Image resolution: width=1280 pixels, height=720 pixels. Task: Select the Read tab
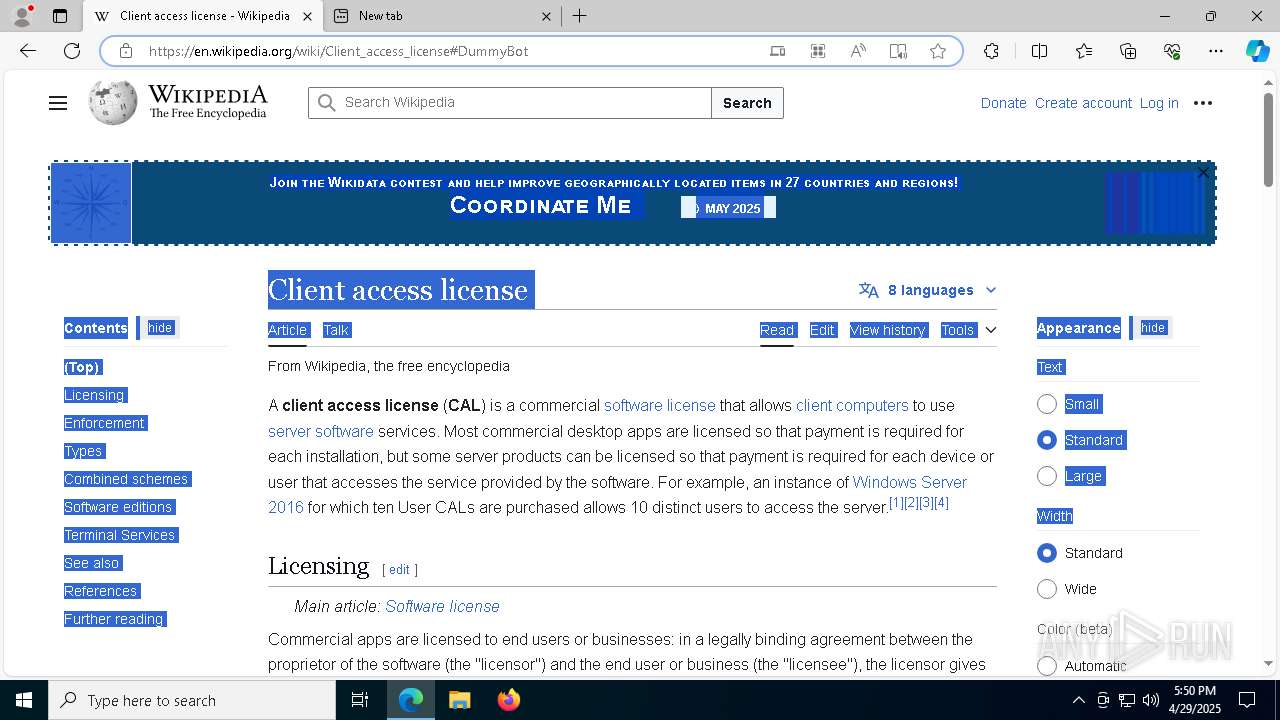point(777,330)
